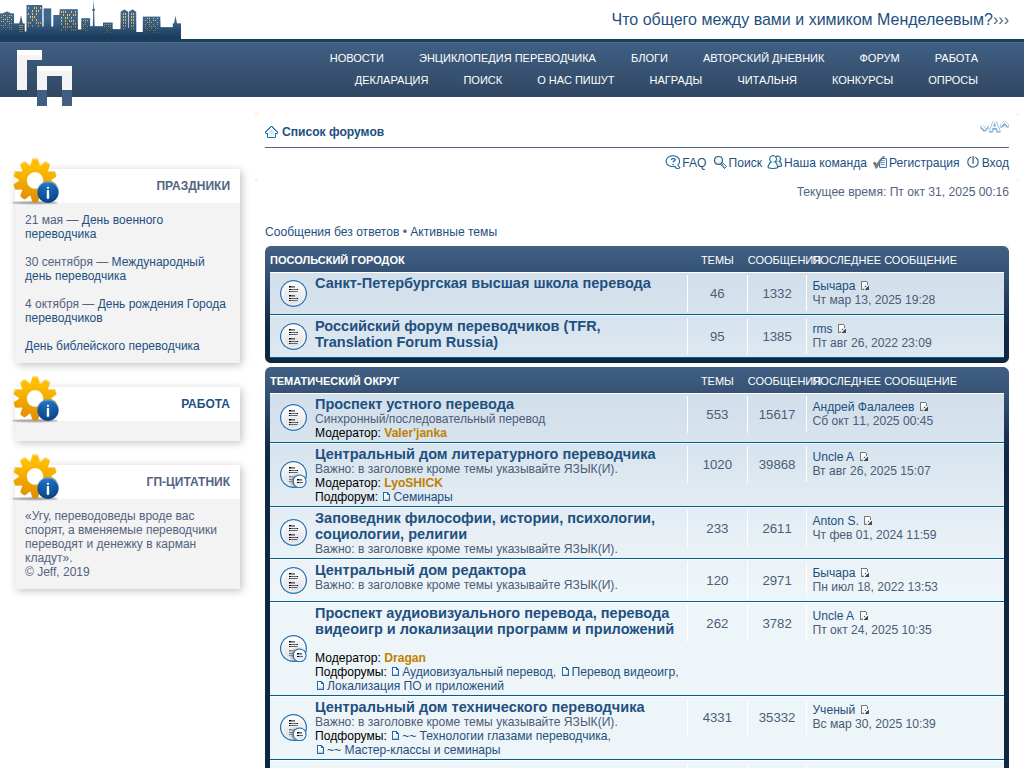Click the site logo in header
The image size is (1024, 768).
point(45,76)
